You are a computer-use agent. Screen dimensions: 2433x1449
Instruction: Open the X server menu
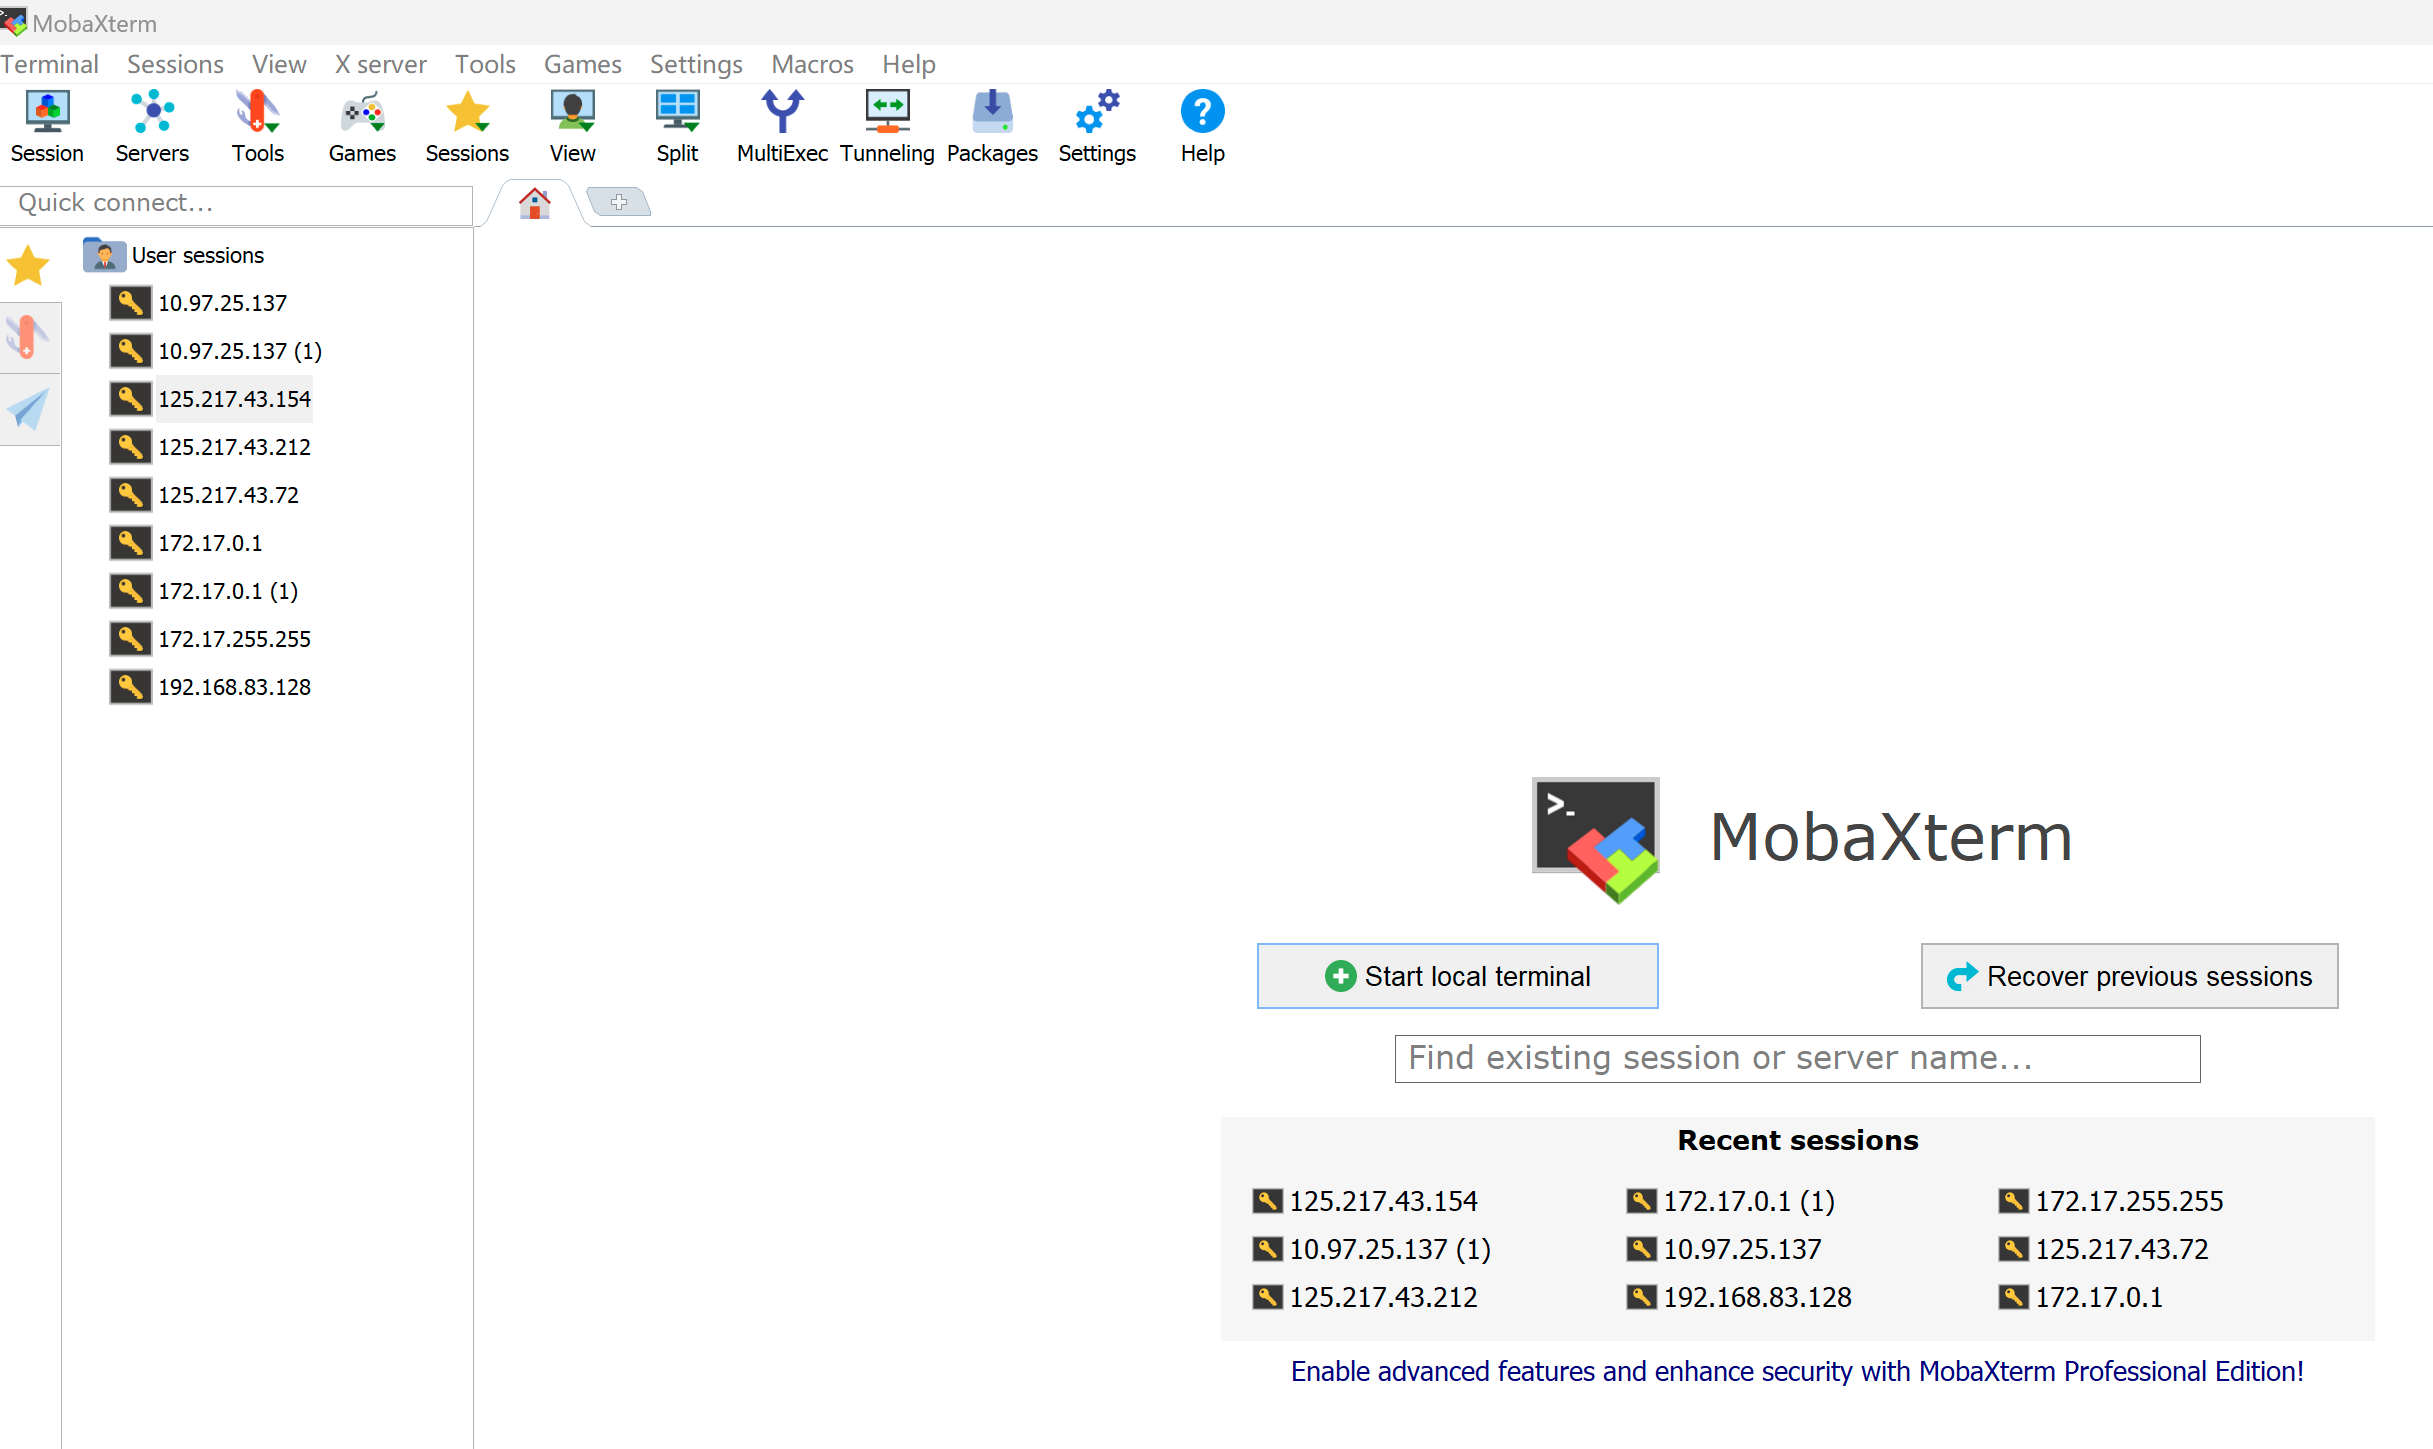[380, 64]
